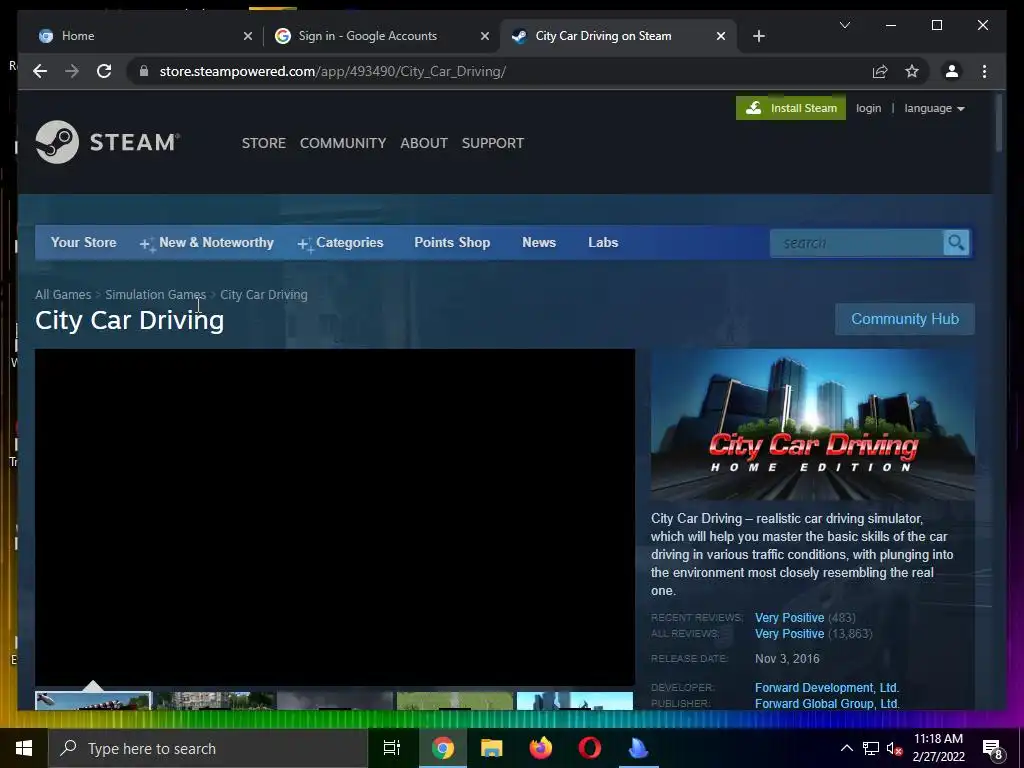Close the City Car Driving on Steam tab
The height and width of the screenshot is (768, 1024).
(x=720, y=36)
